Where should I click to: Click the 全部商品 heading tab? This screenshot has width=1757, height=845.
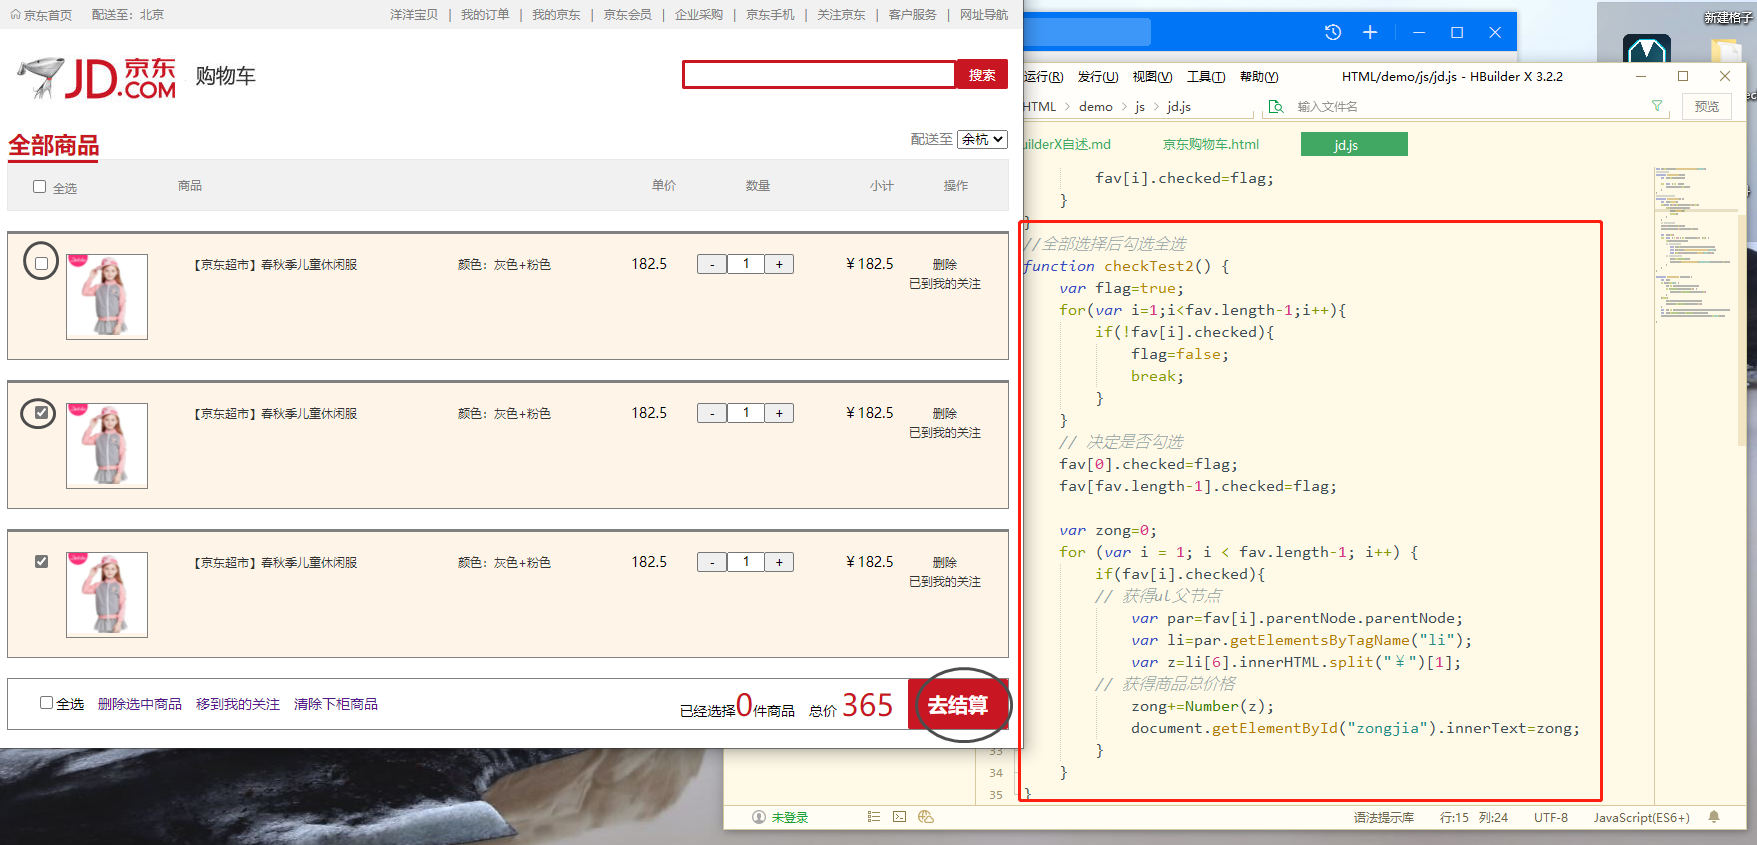54,146
